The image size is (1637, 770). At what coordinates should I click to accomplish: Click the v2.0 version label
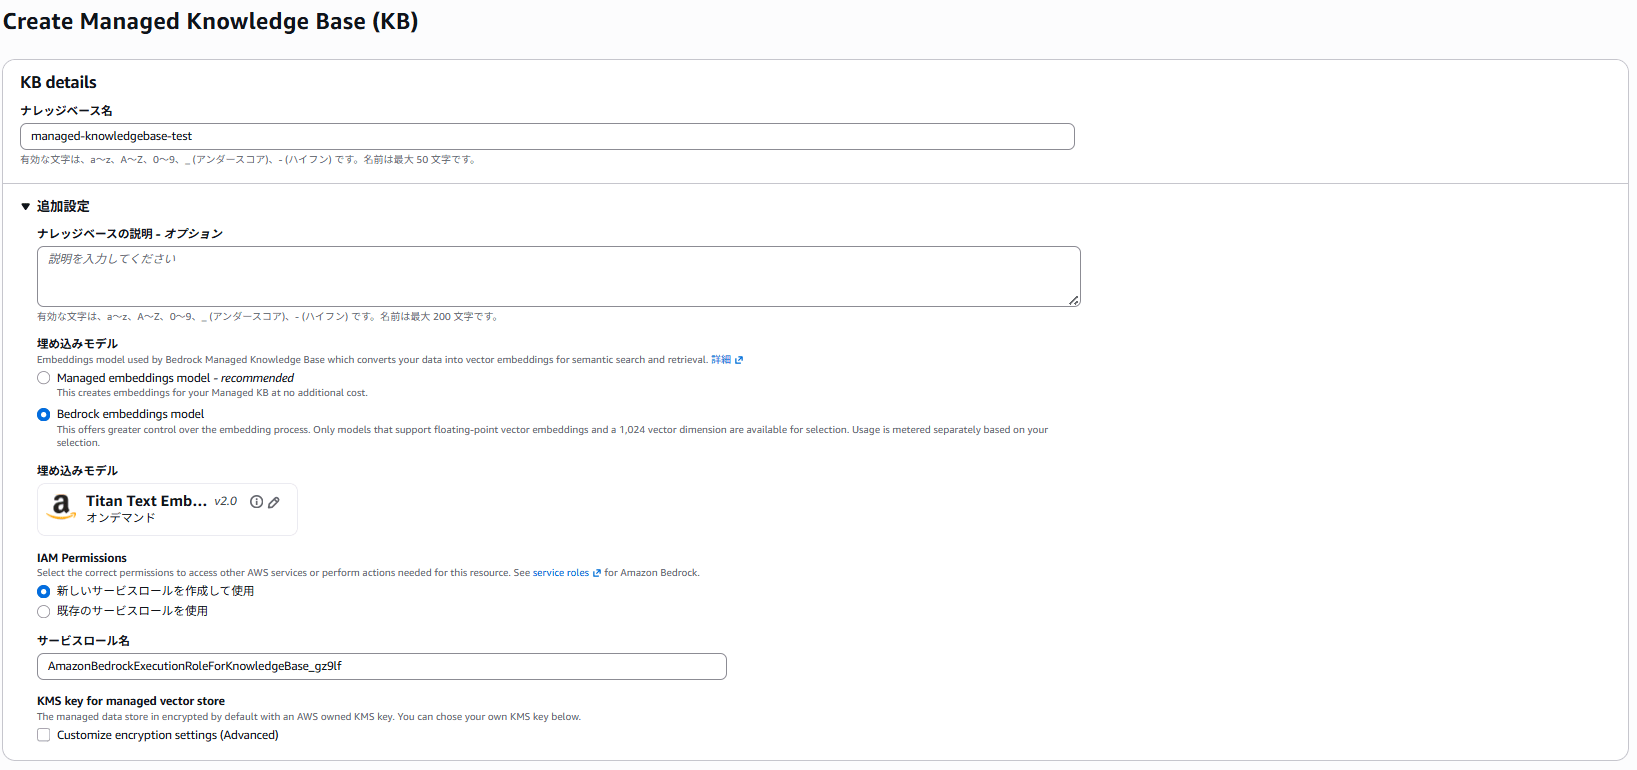coord(226,501)
